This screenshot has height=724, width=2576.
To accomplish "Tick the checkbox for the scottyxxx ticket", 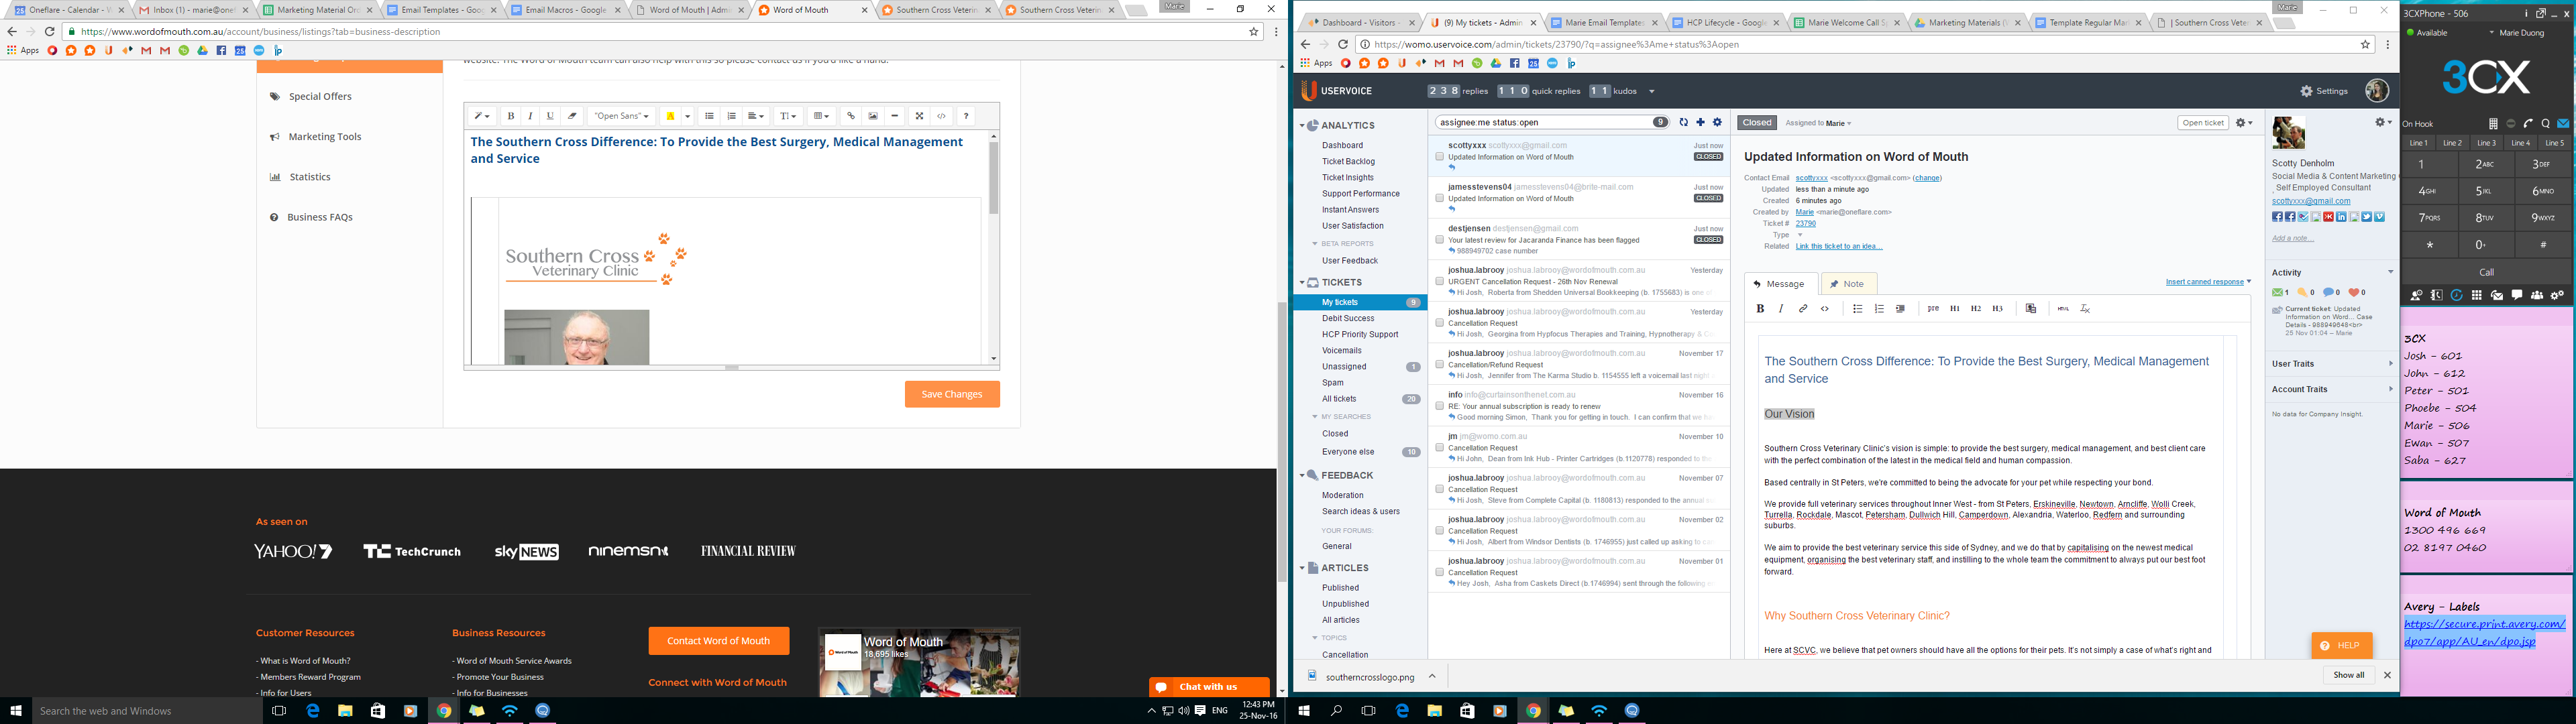I will point(1440,157).
